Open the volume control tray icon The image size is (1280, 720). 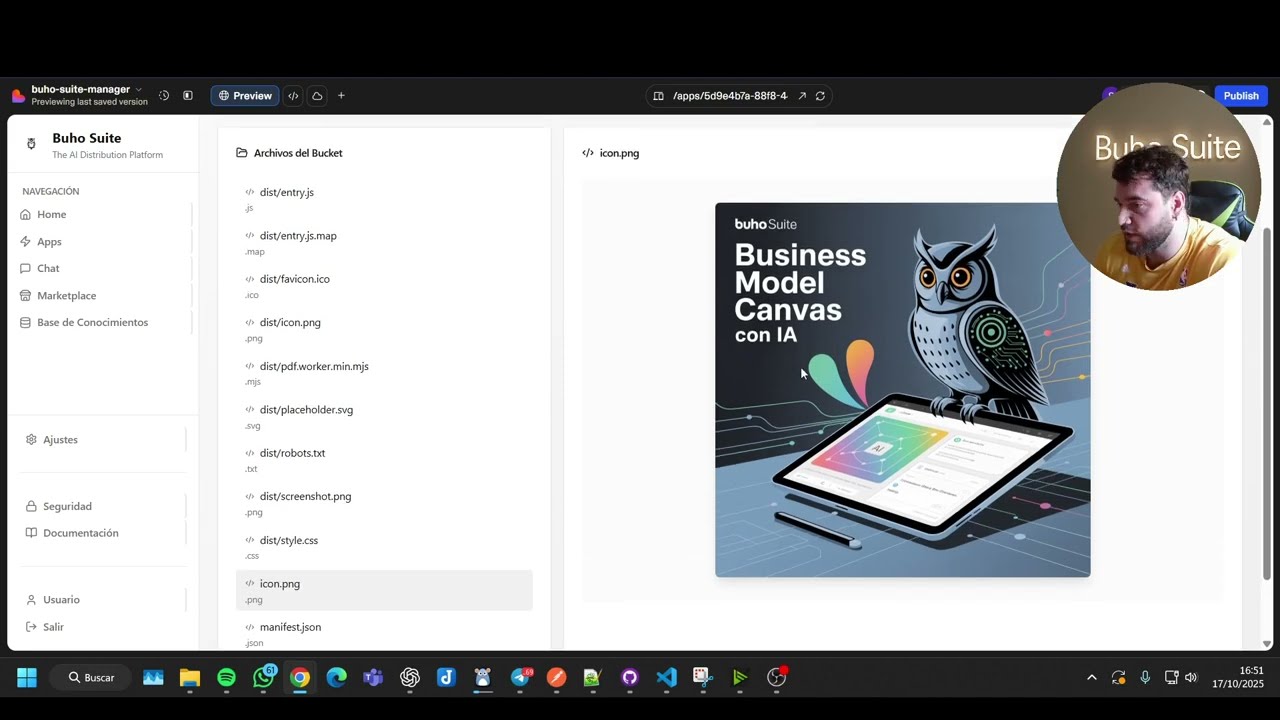coord(1191,678)
